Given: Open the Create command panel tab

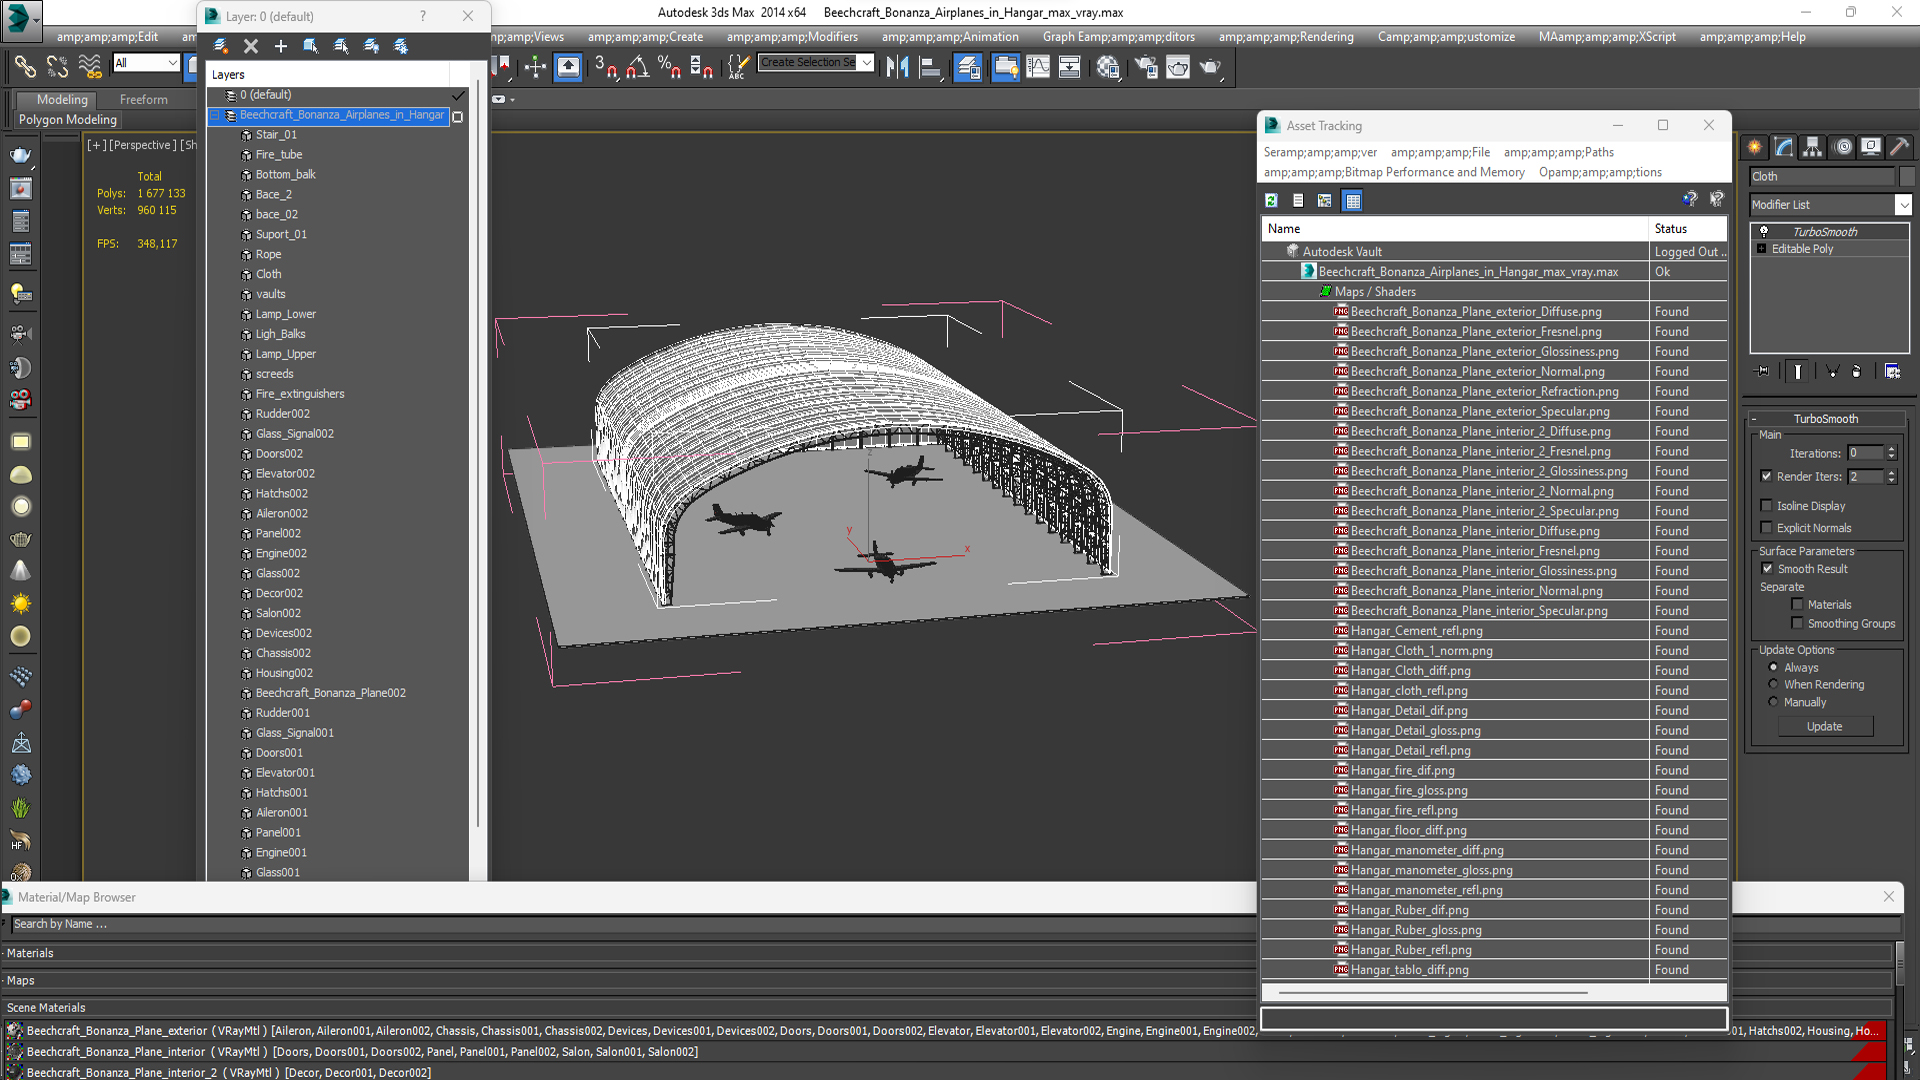Looking at the screenshot, I should 1755,147.
